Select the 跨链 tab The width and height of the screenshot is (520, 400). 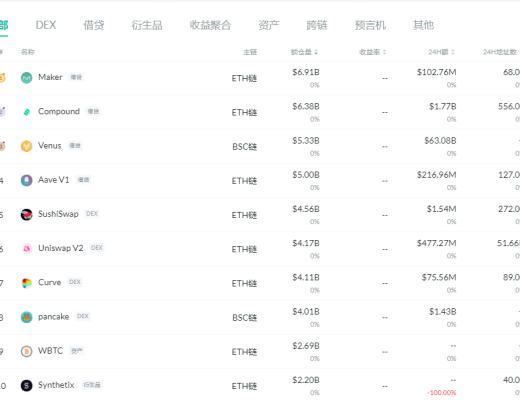click(317, 25)
